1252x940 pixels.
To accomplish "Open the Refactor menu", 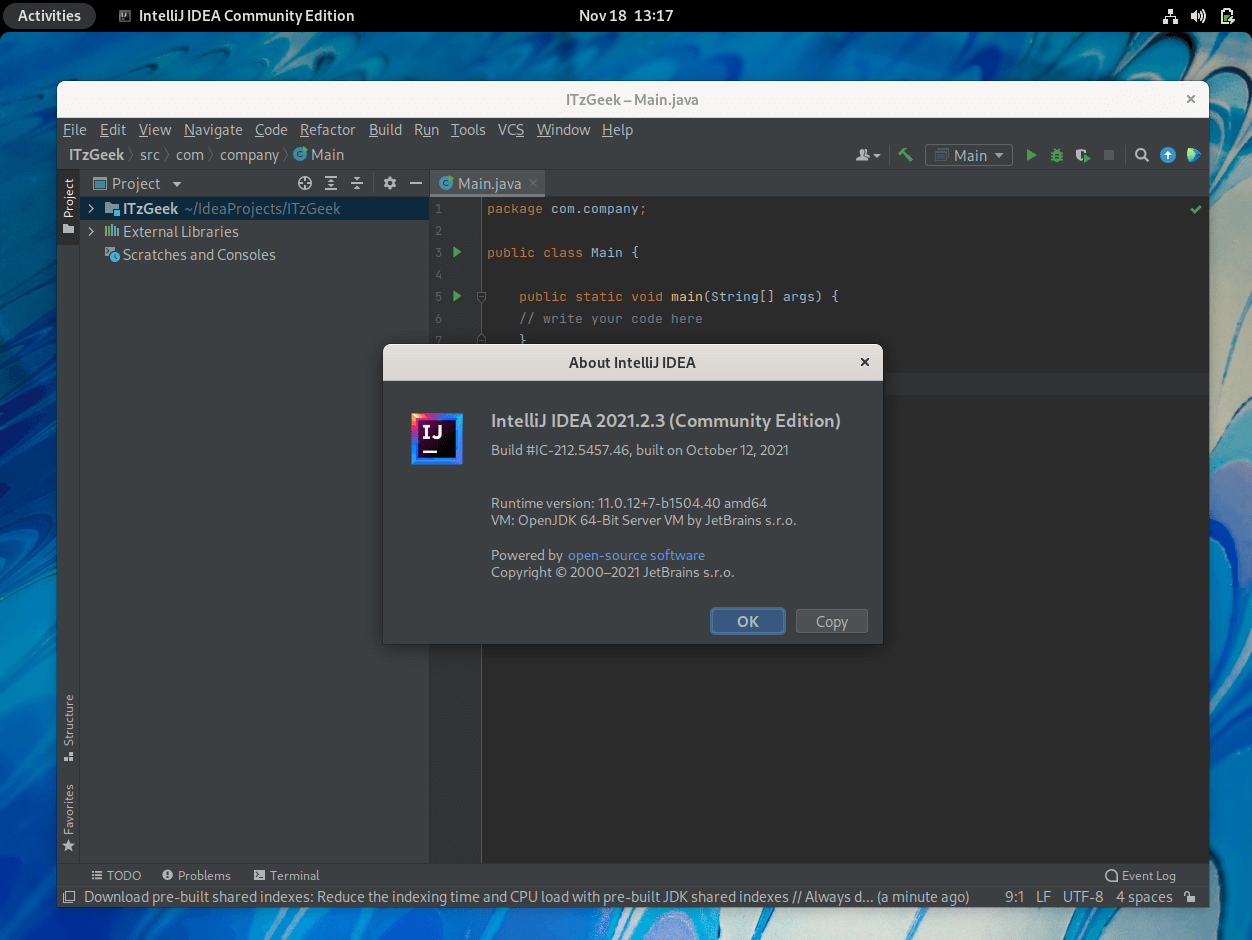I will pos(327,130).
